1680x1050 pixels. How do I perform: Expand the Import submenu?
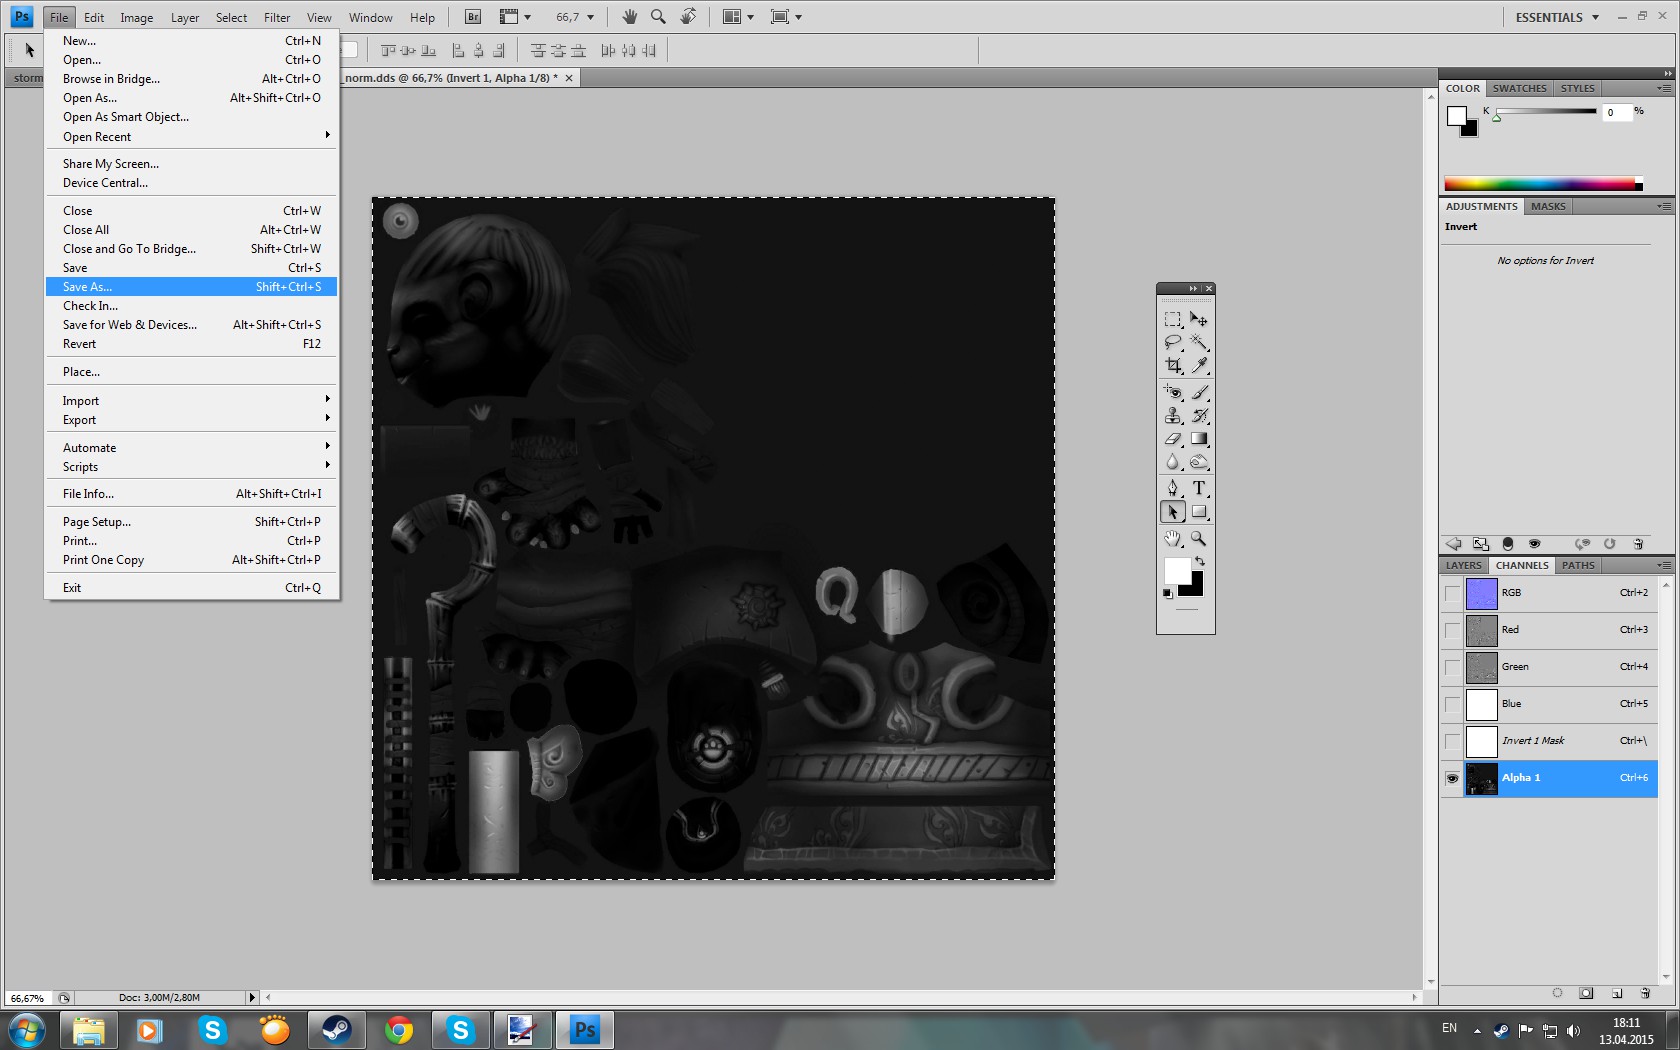[x=191, y=400]
